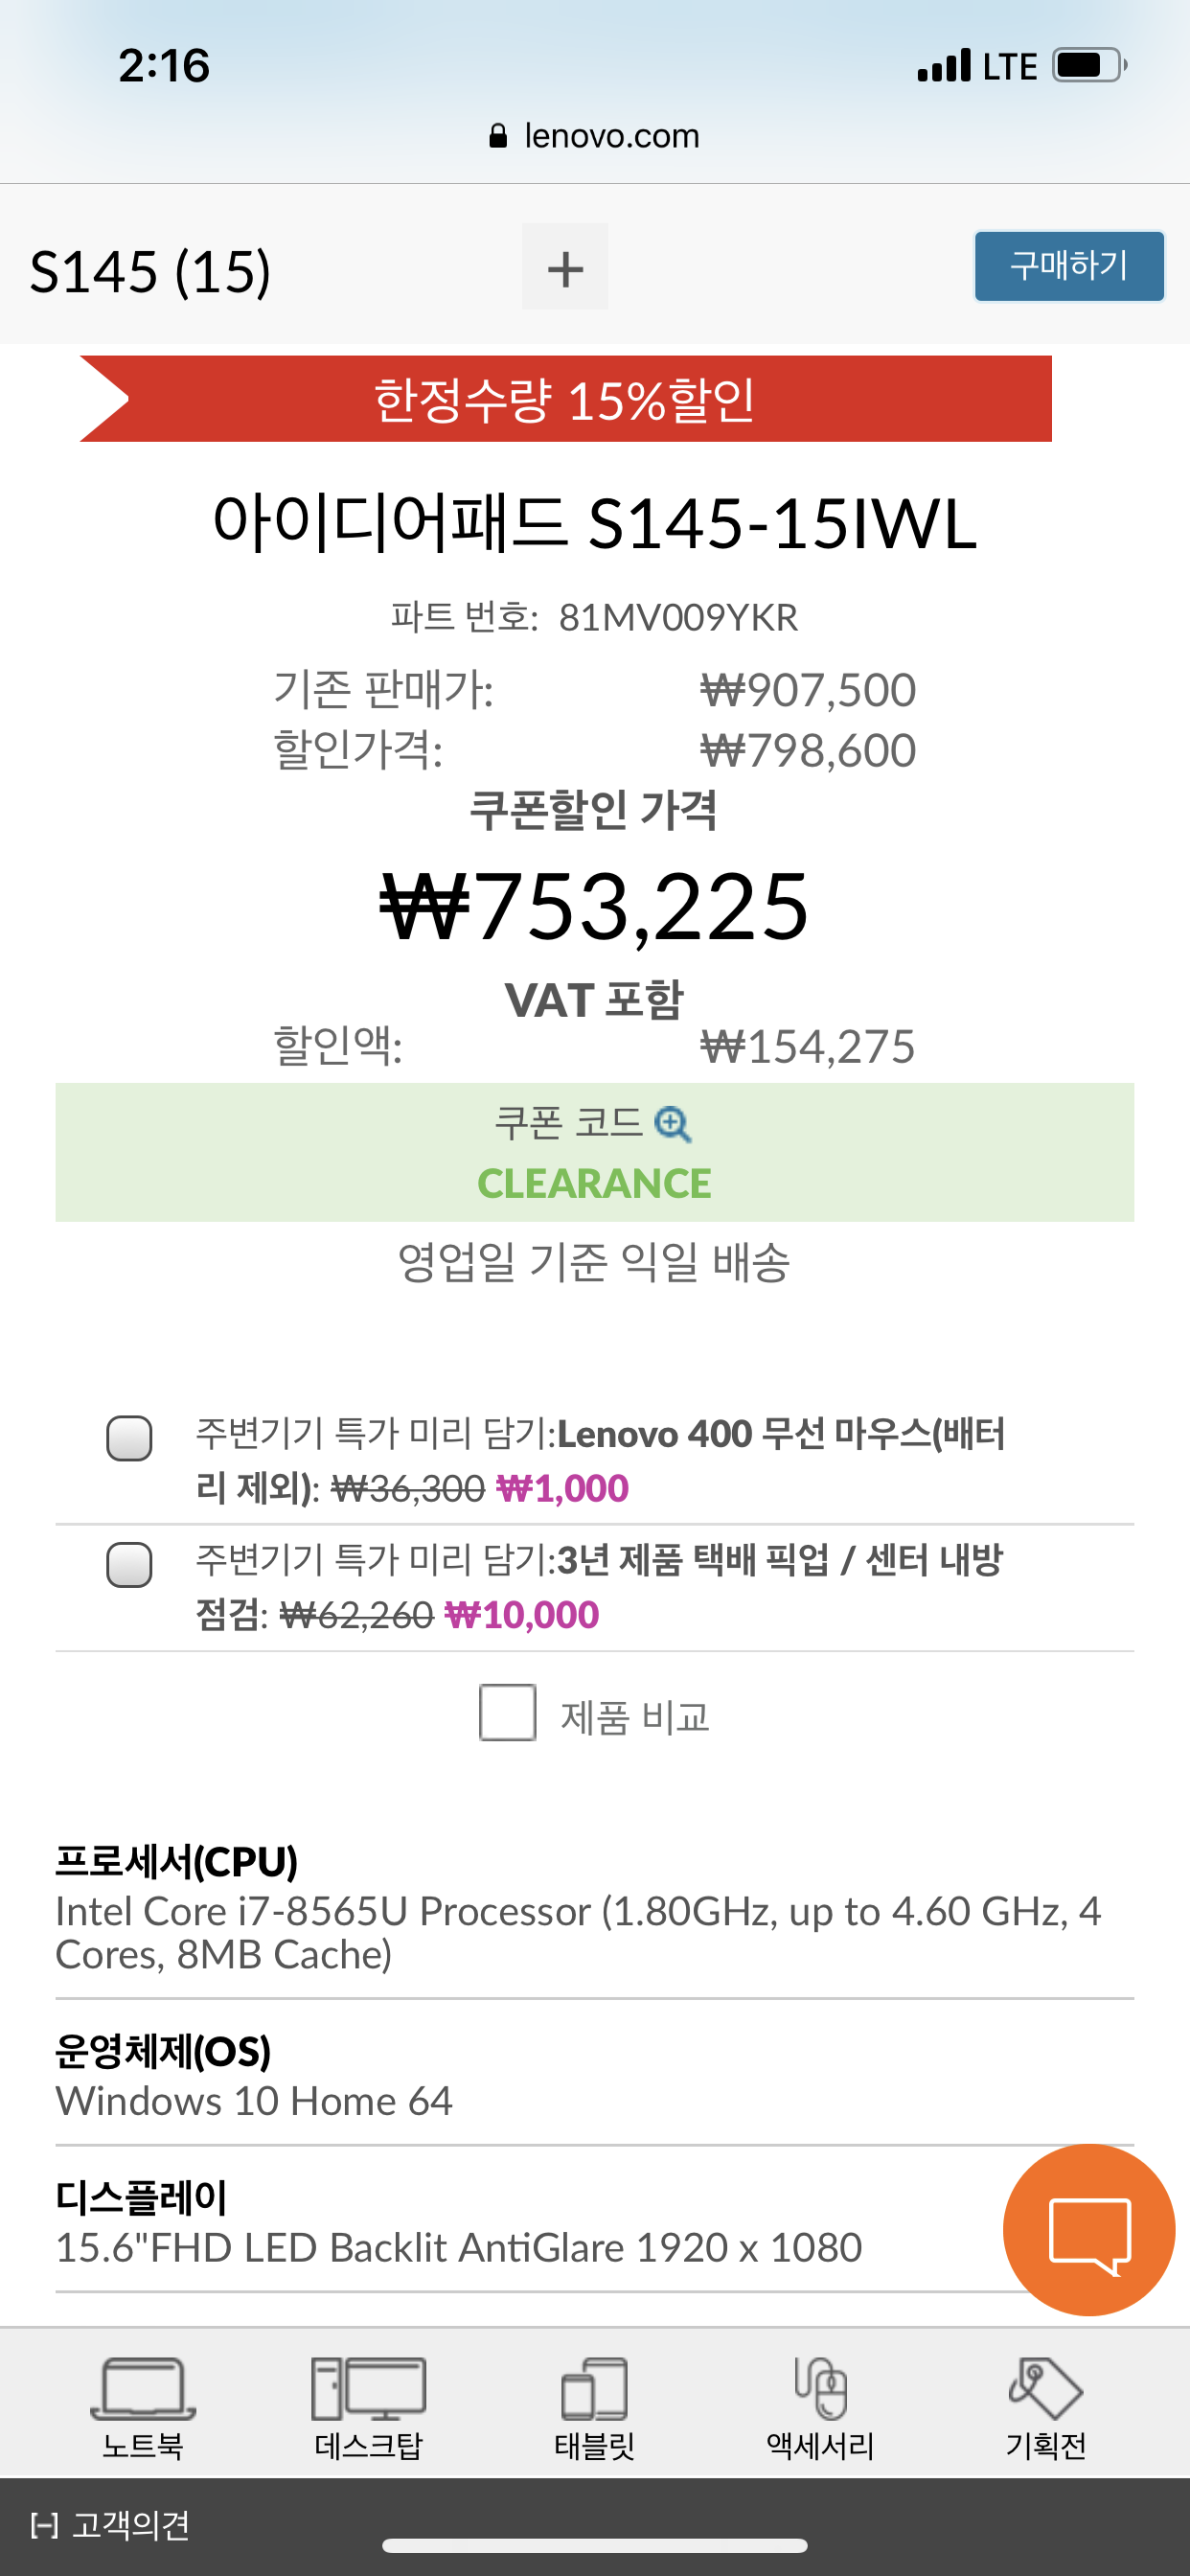This screenshot has height=2576, width=1190.
Task: Tap the magnifier icon beside coupon code
Action: (672, 1124)
